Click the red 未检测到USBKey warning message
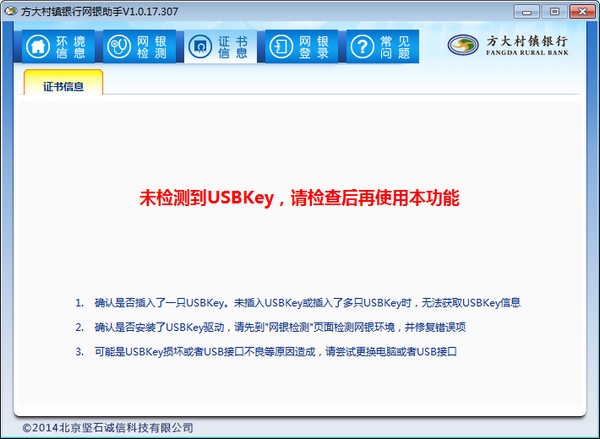 pyautogui.click(x=299, y=198)
